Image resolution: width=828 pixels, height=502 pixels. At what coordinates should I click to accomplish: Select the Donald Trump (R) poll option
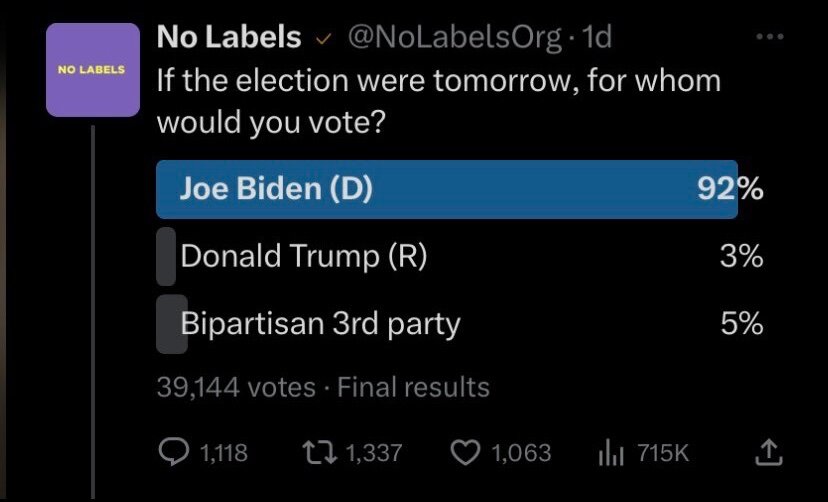303,257
